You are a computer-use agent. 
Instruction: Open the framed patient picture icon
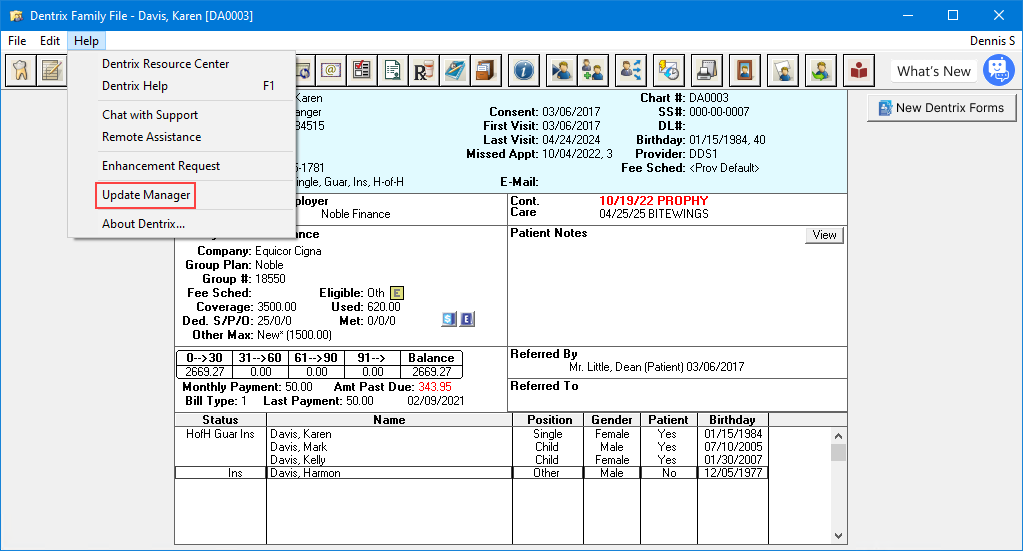coord(744,70)
